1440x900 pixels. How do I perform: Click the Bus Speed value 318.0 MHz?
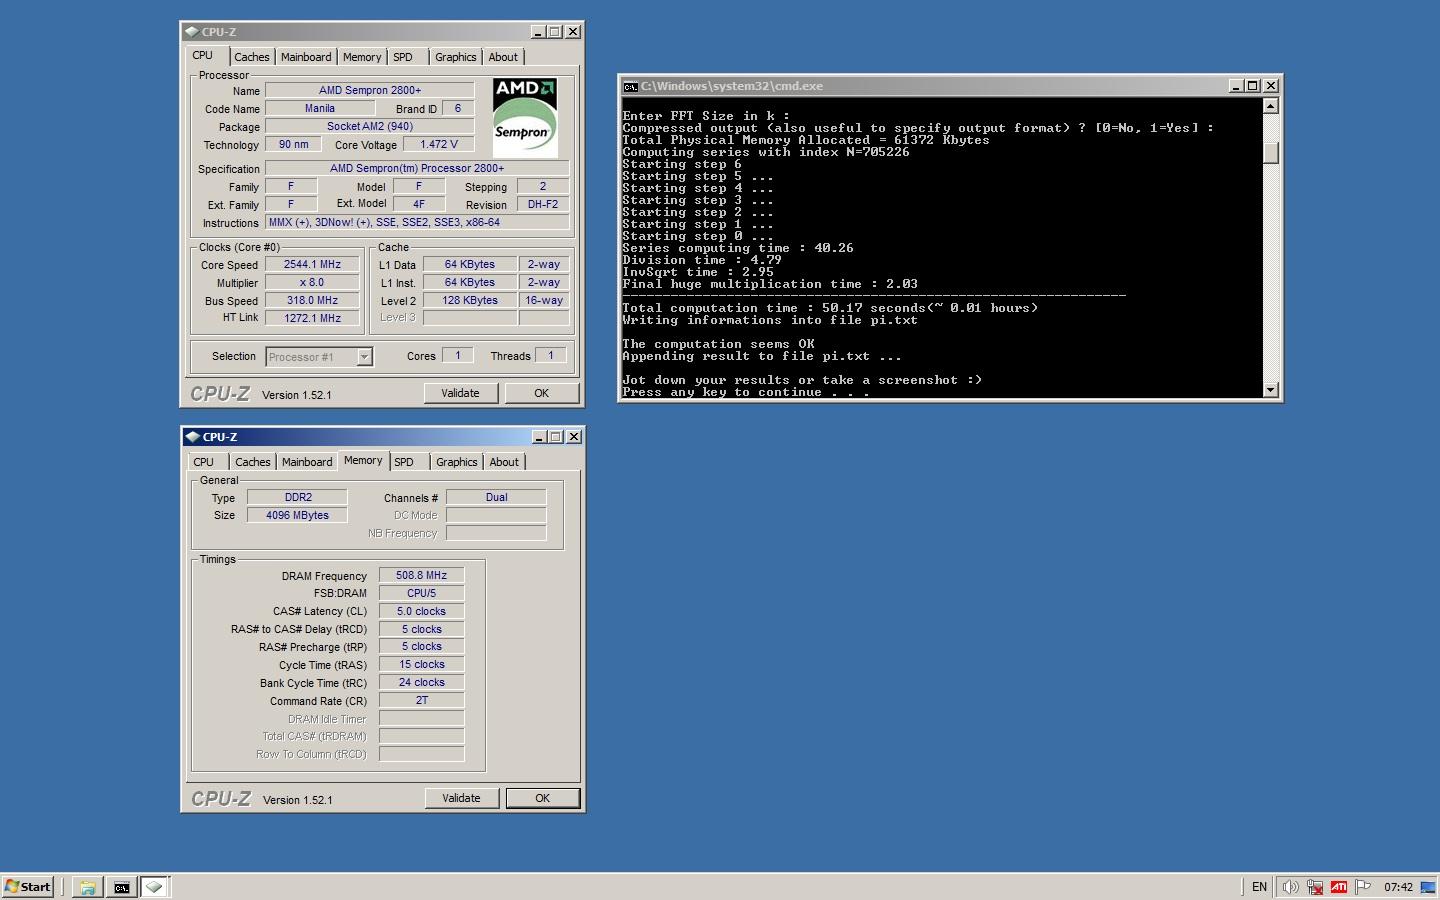pyautogui.click(x=312, y=300)
